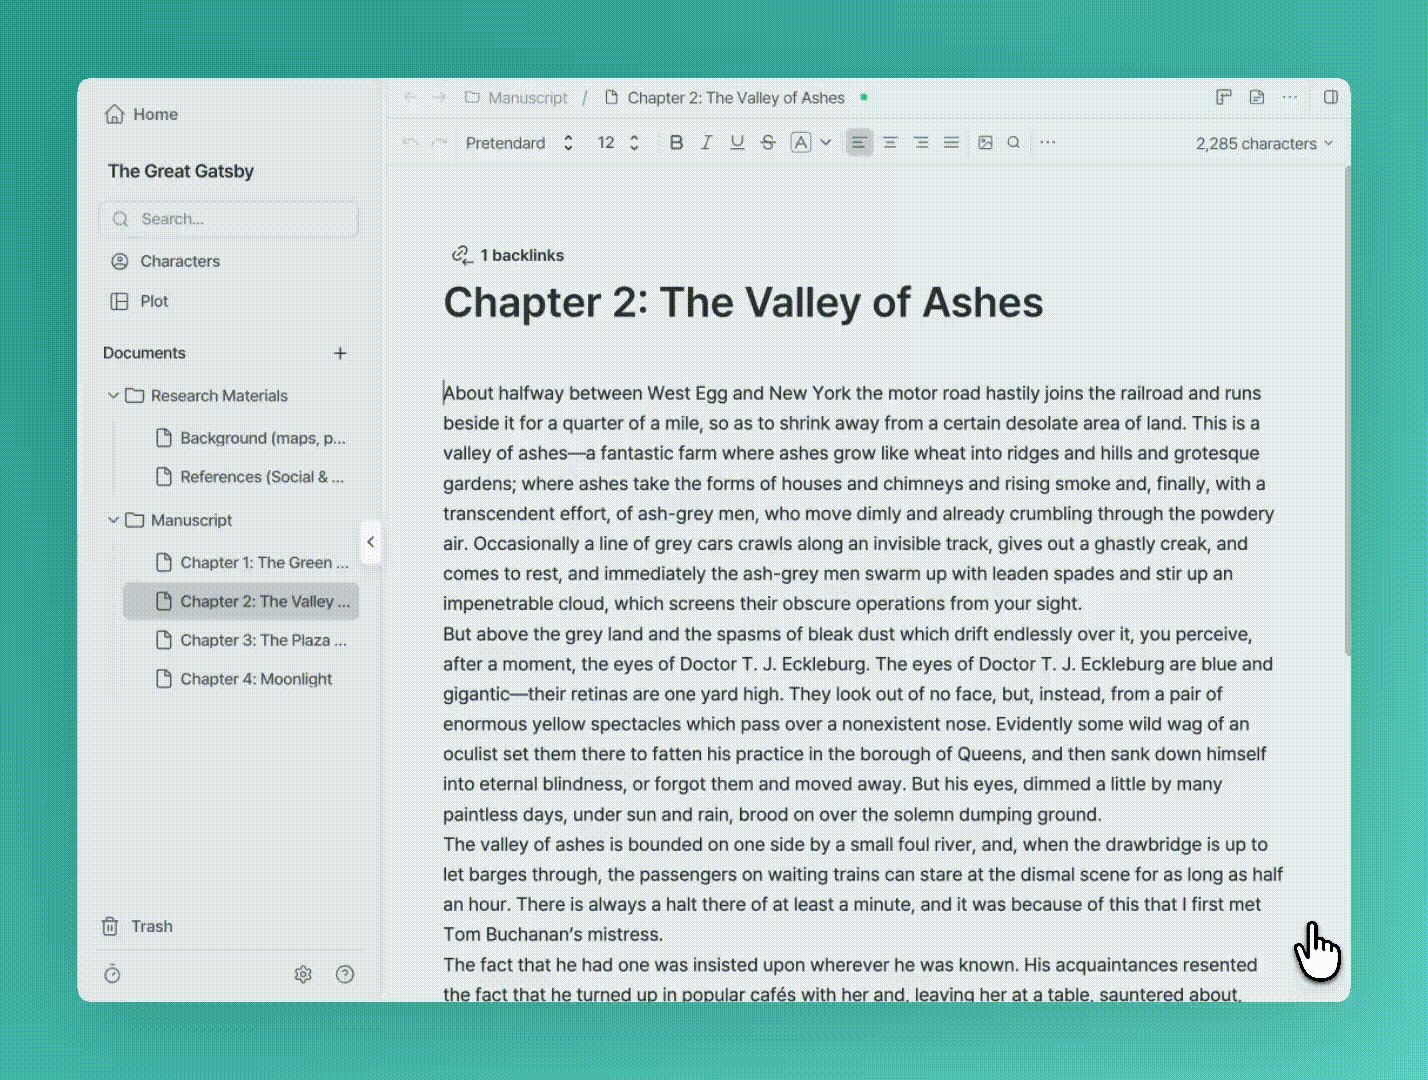Click the note page icon in header
Screen dimensions: 1428x1080
click(1257, 97)
